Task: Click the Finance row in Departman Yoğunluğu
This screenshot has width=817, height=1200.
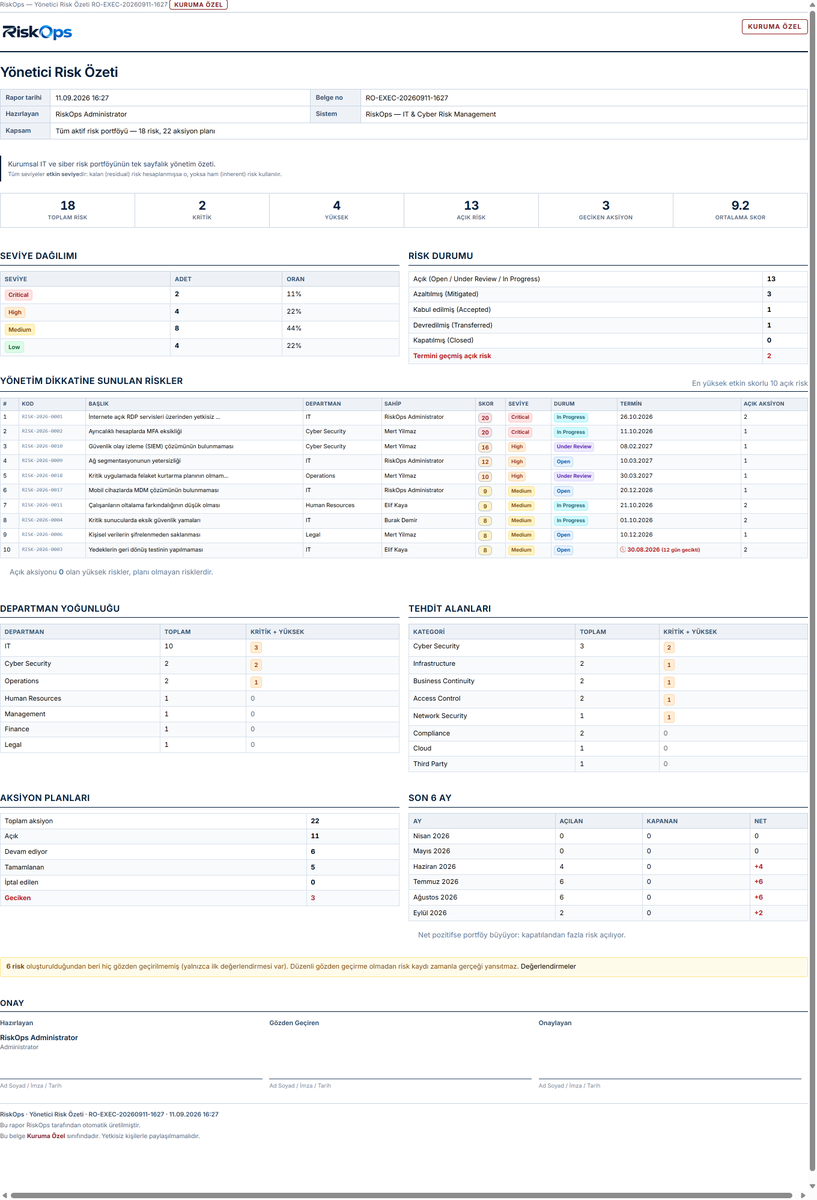Action: 200,730
